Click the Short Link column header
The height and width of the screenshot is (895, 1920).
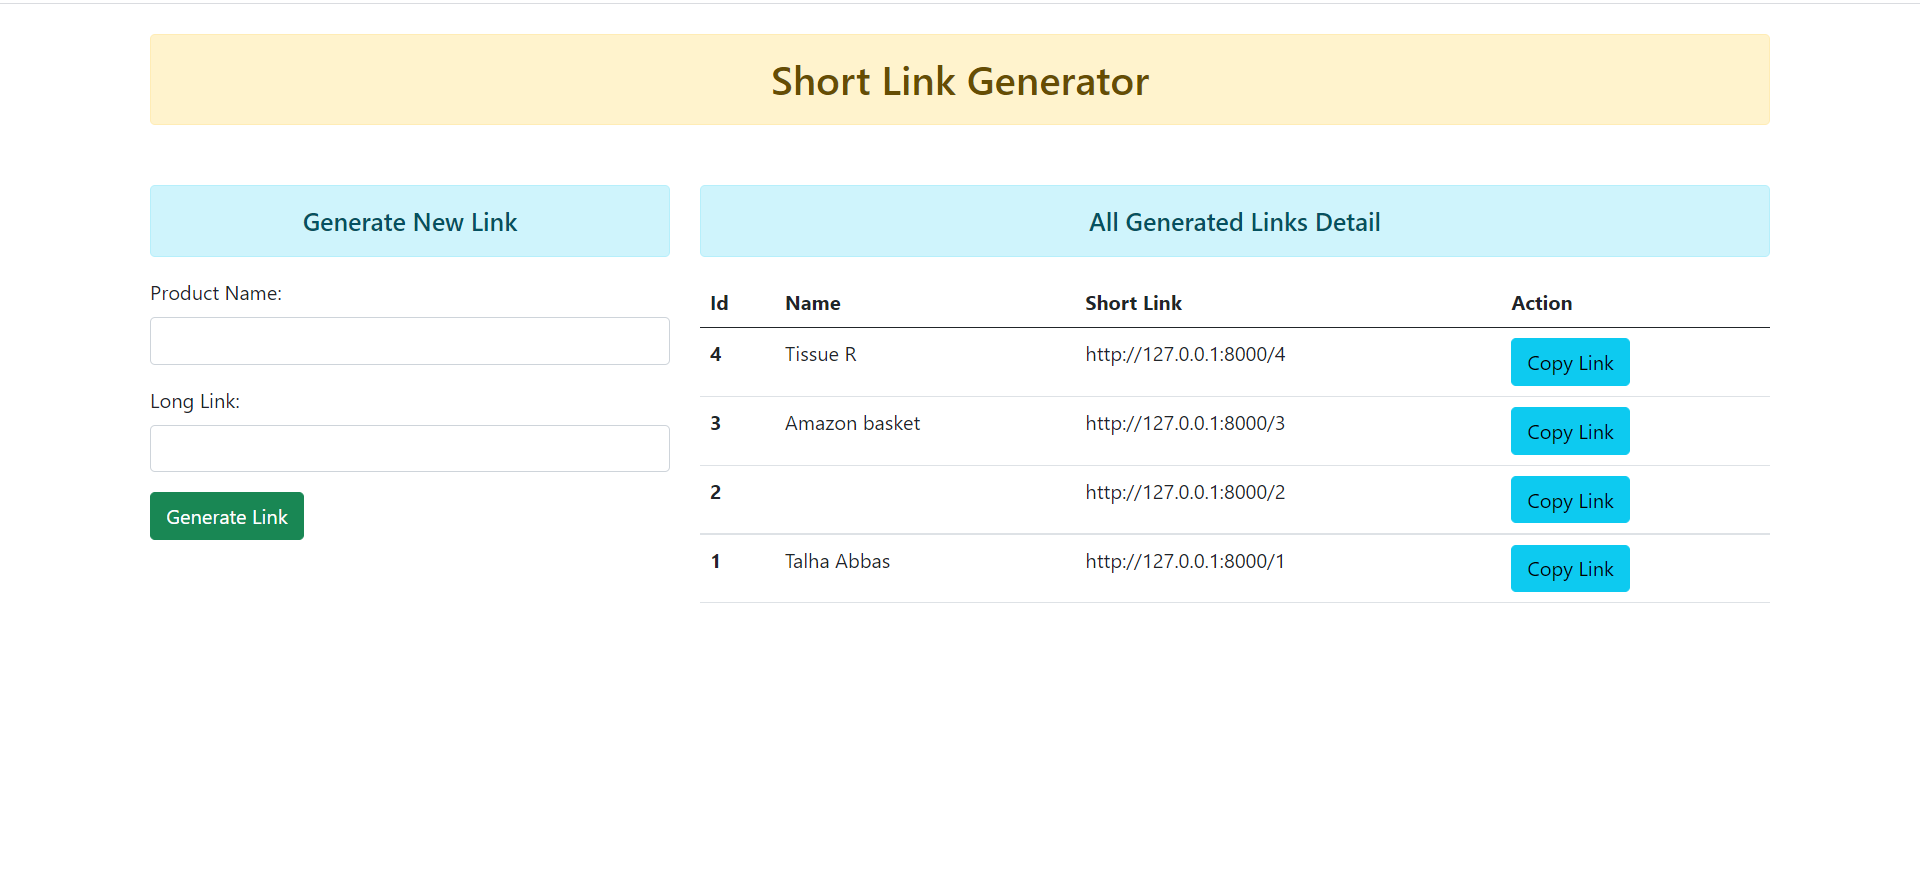tap(1133, 304)
